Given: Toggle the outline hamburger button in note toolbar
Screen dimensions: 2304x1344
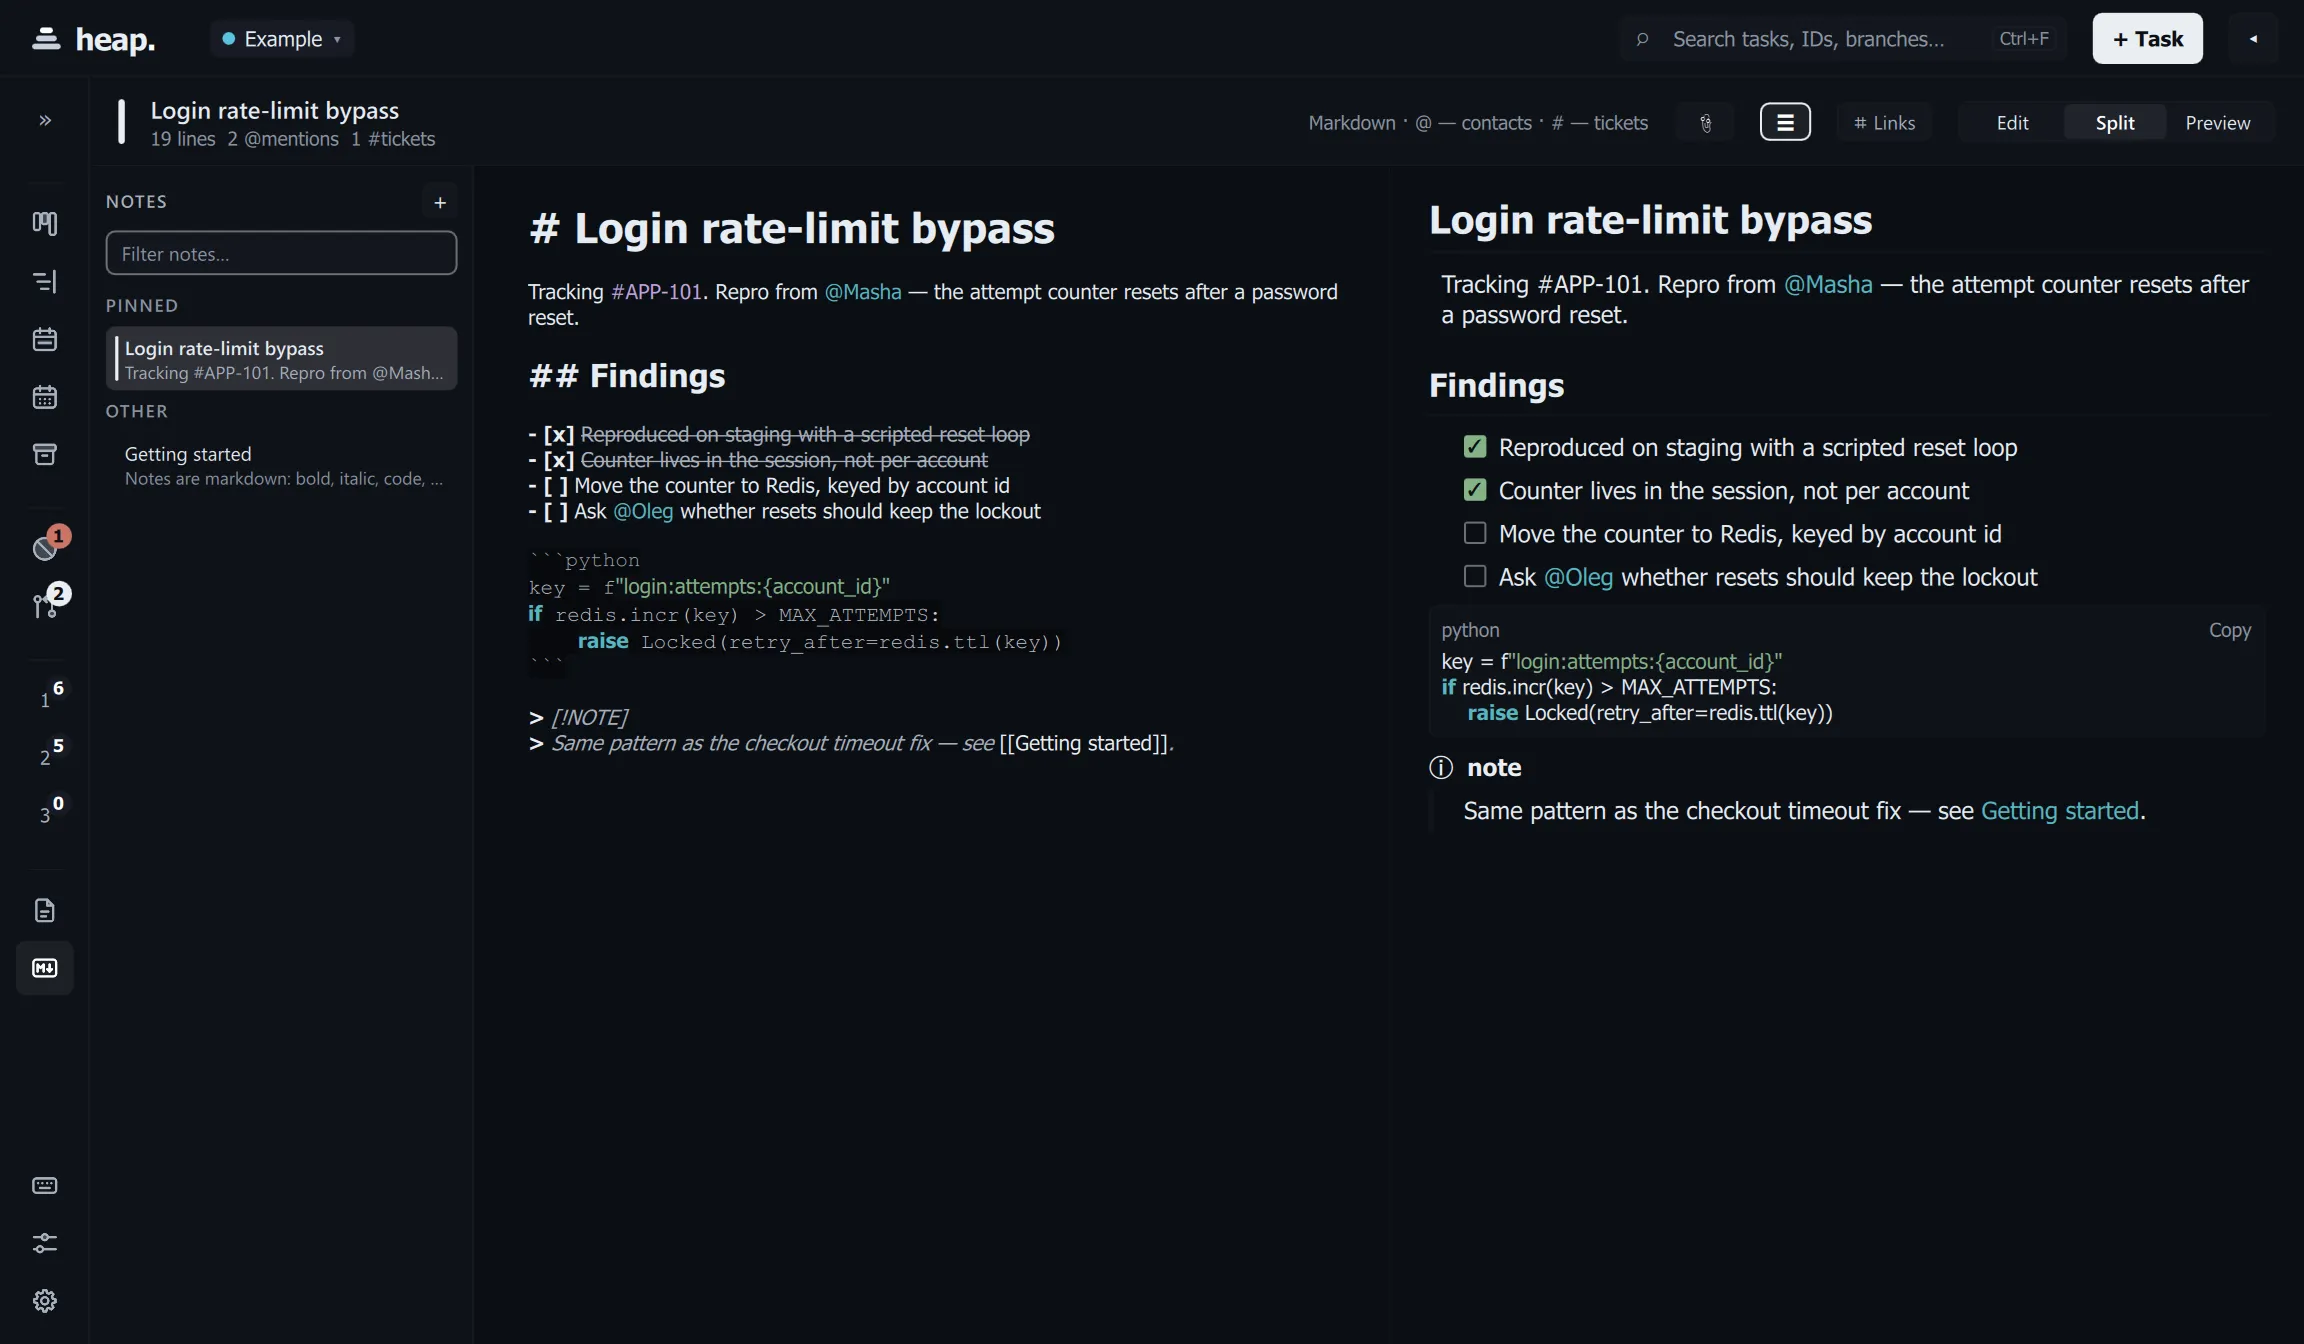Looking at the screenshot, I should 1785,123.
